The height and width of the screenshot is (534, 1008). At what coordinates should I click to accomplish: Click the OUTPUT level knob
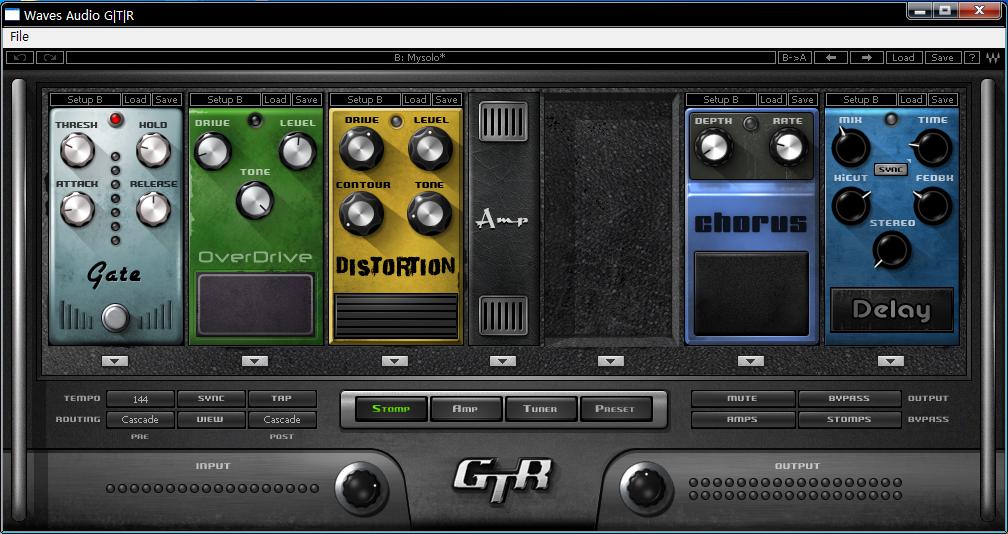646,488
